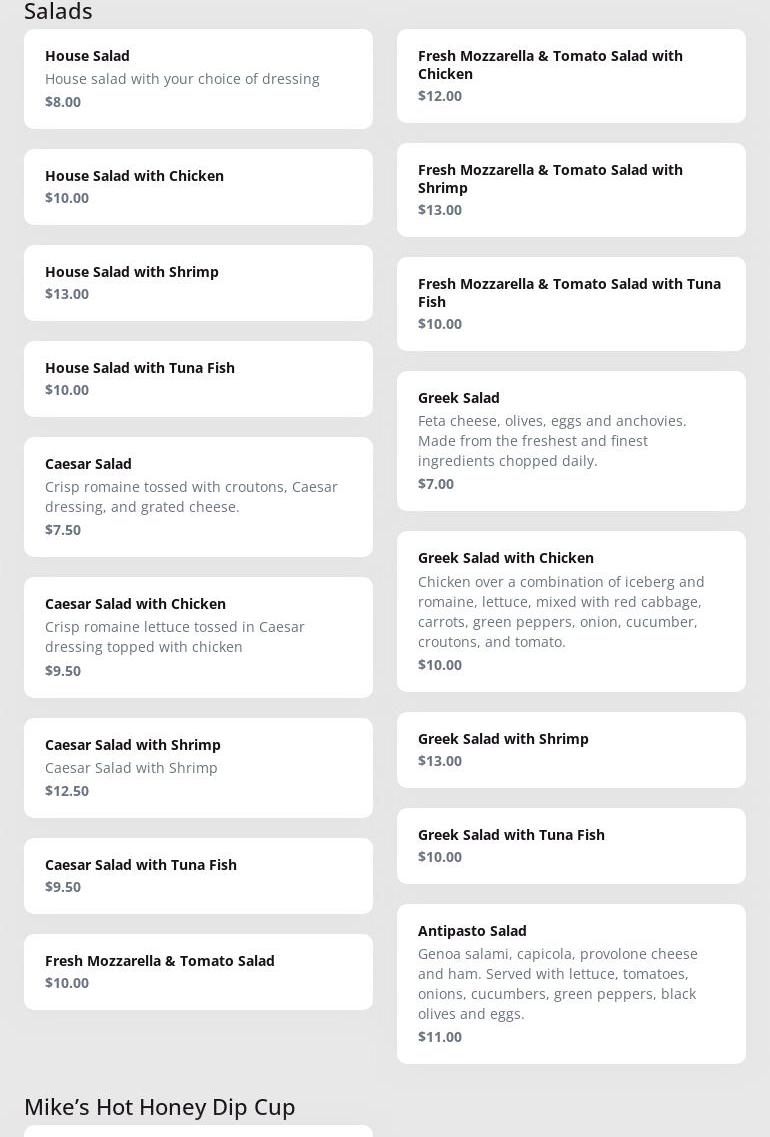Select Fresh Mozzarella & Tomato Salad with Chicken

tap(571, 75)
